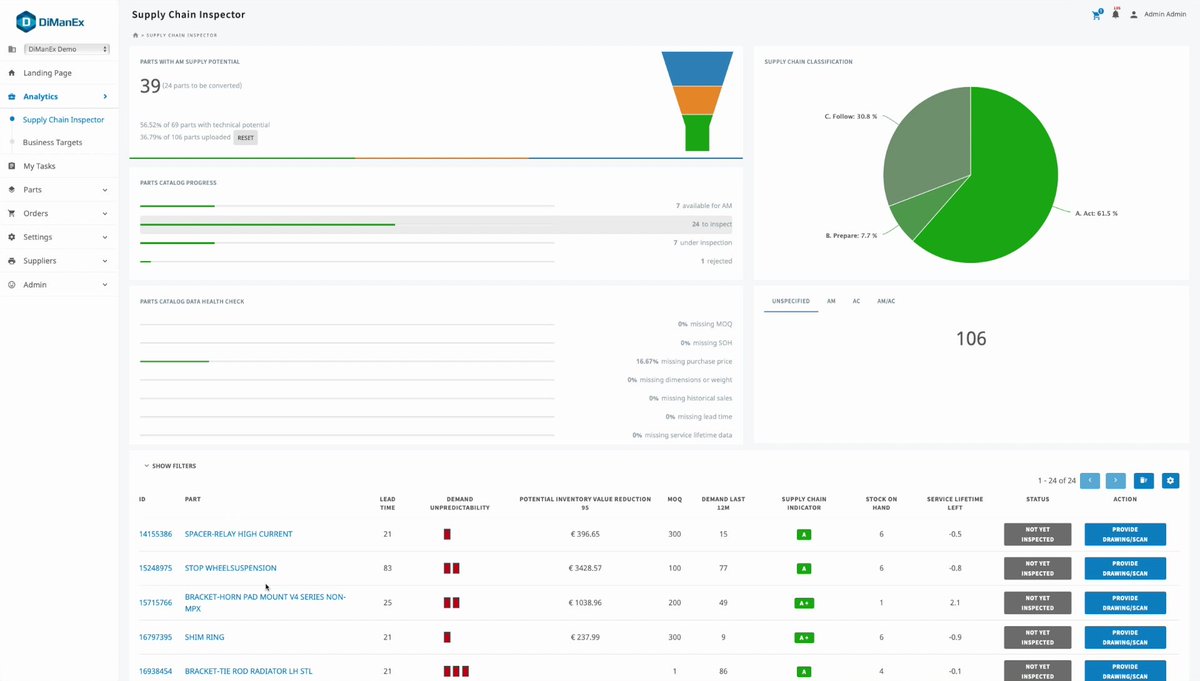Click the Reset button
Viewport: 1200px width, 681px height.
tap(245, 138)
